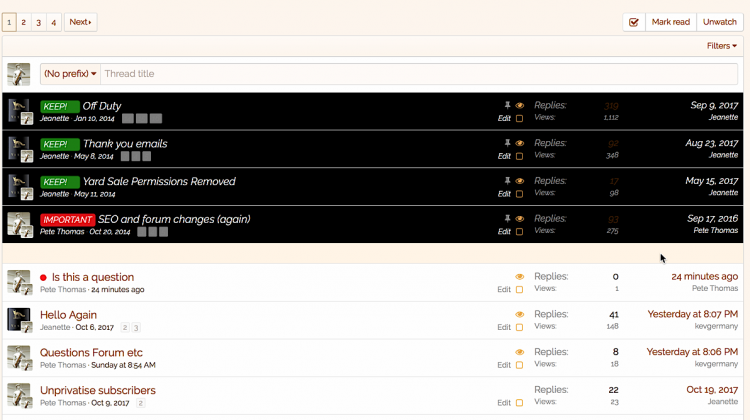
Task: Click the pin icon on SEO and forum changes thread
Action: click(507, 219)
